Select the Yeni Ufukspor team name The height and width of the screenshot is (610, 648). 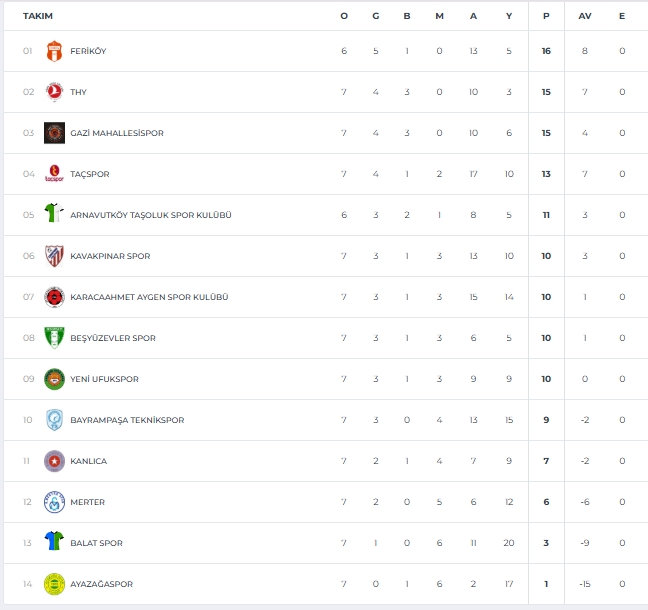click(x=104, y=379)
